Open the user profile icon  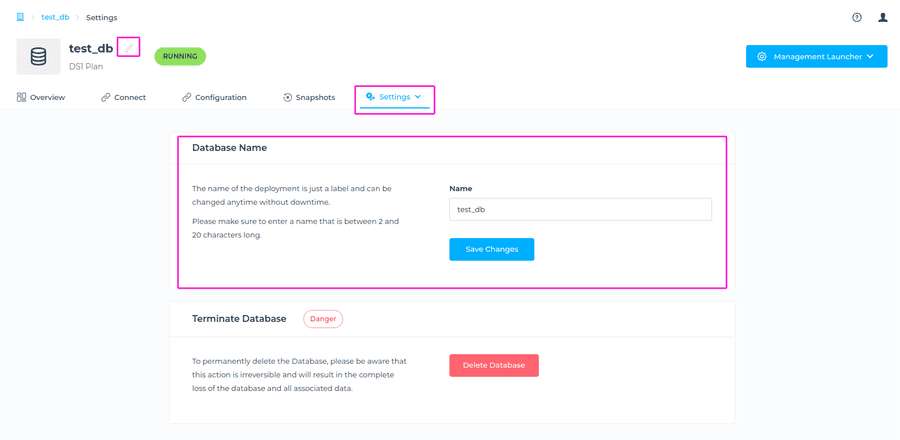point(883,17)
